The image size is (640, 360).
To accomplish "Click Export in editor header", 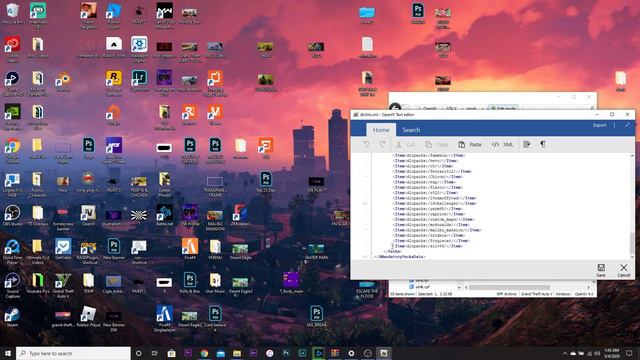I will [x=599, y=125].
